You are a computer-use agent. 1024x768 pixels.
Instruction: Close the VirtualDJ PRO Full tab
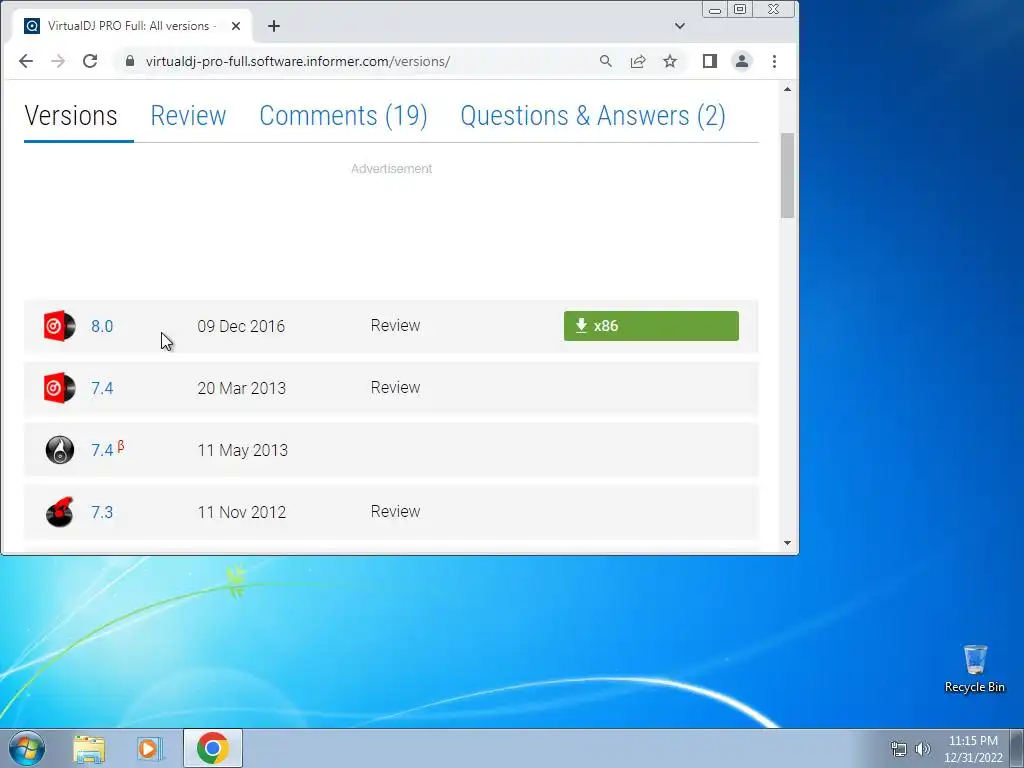coord(236,26)
